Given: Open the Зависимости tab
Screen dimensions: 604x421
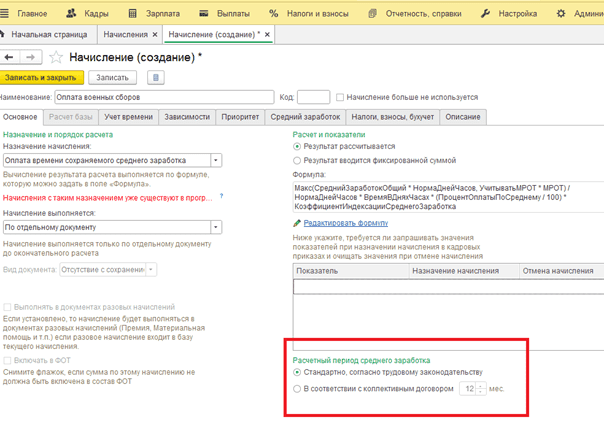Looking at the screenshot, I should click(187, 117).
